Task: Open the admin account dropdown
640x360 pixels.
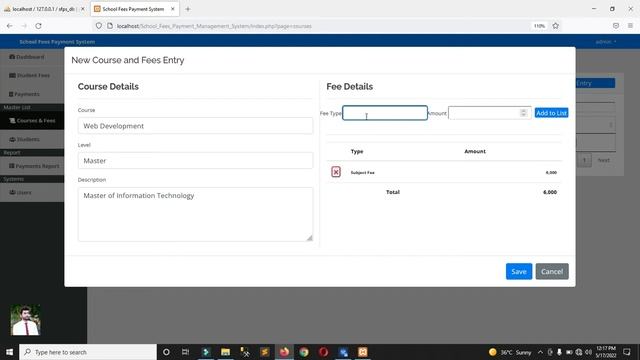Action: click(x=606, y=42)
